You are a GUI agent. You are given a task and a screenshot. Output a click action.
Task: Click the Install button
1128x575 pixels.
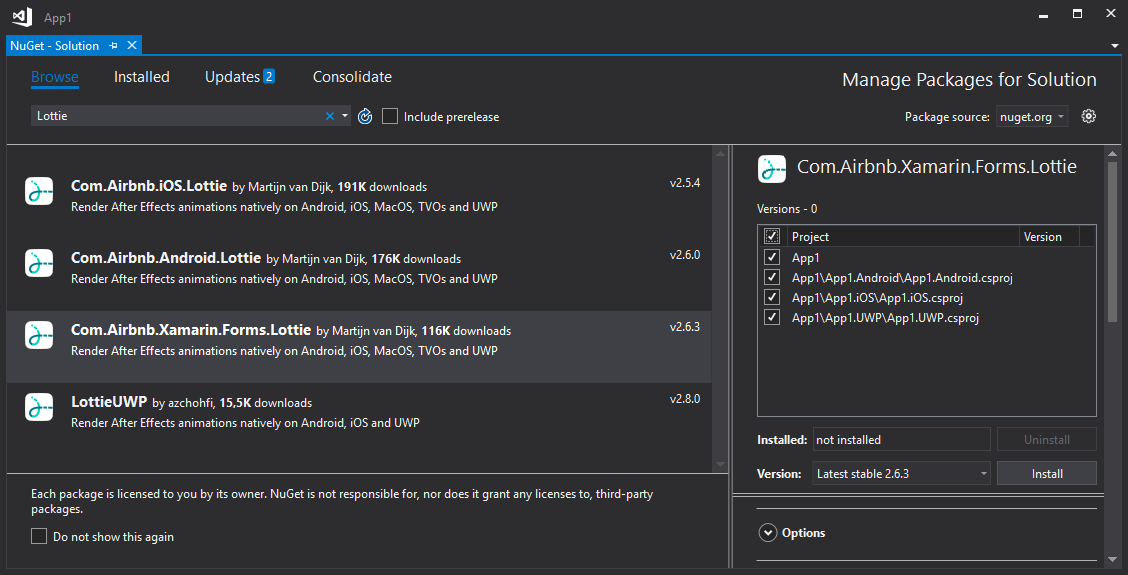[x=1047, y=473]
